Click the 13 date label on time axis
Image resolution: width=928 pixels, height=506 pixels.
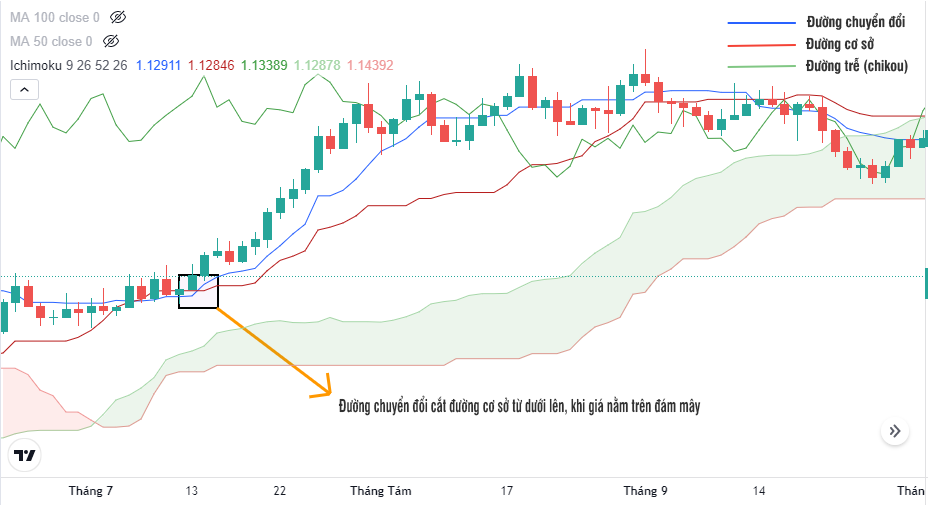coord(192,491)
